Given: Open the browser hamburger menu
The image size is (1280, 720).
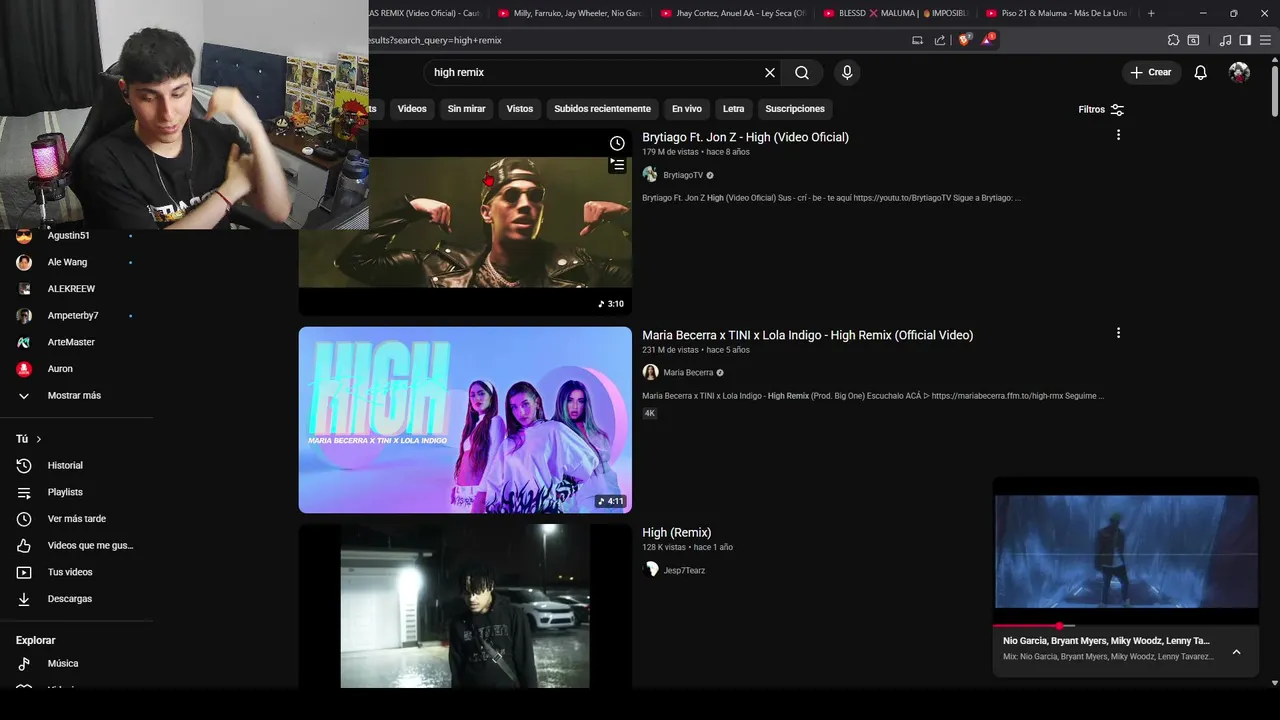Looking at the screenshot, I should pyautogui.click(x=1265, y=40).
